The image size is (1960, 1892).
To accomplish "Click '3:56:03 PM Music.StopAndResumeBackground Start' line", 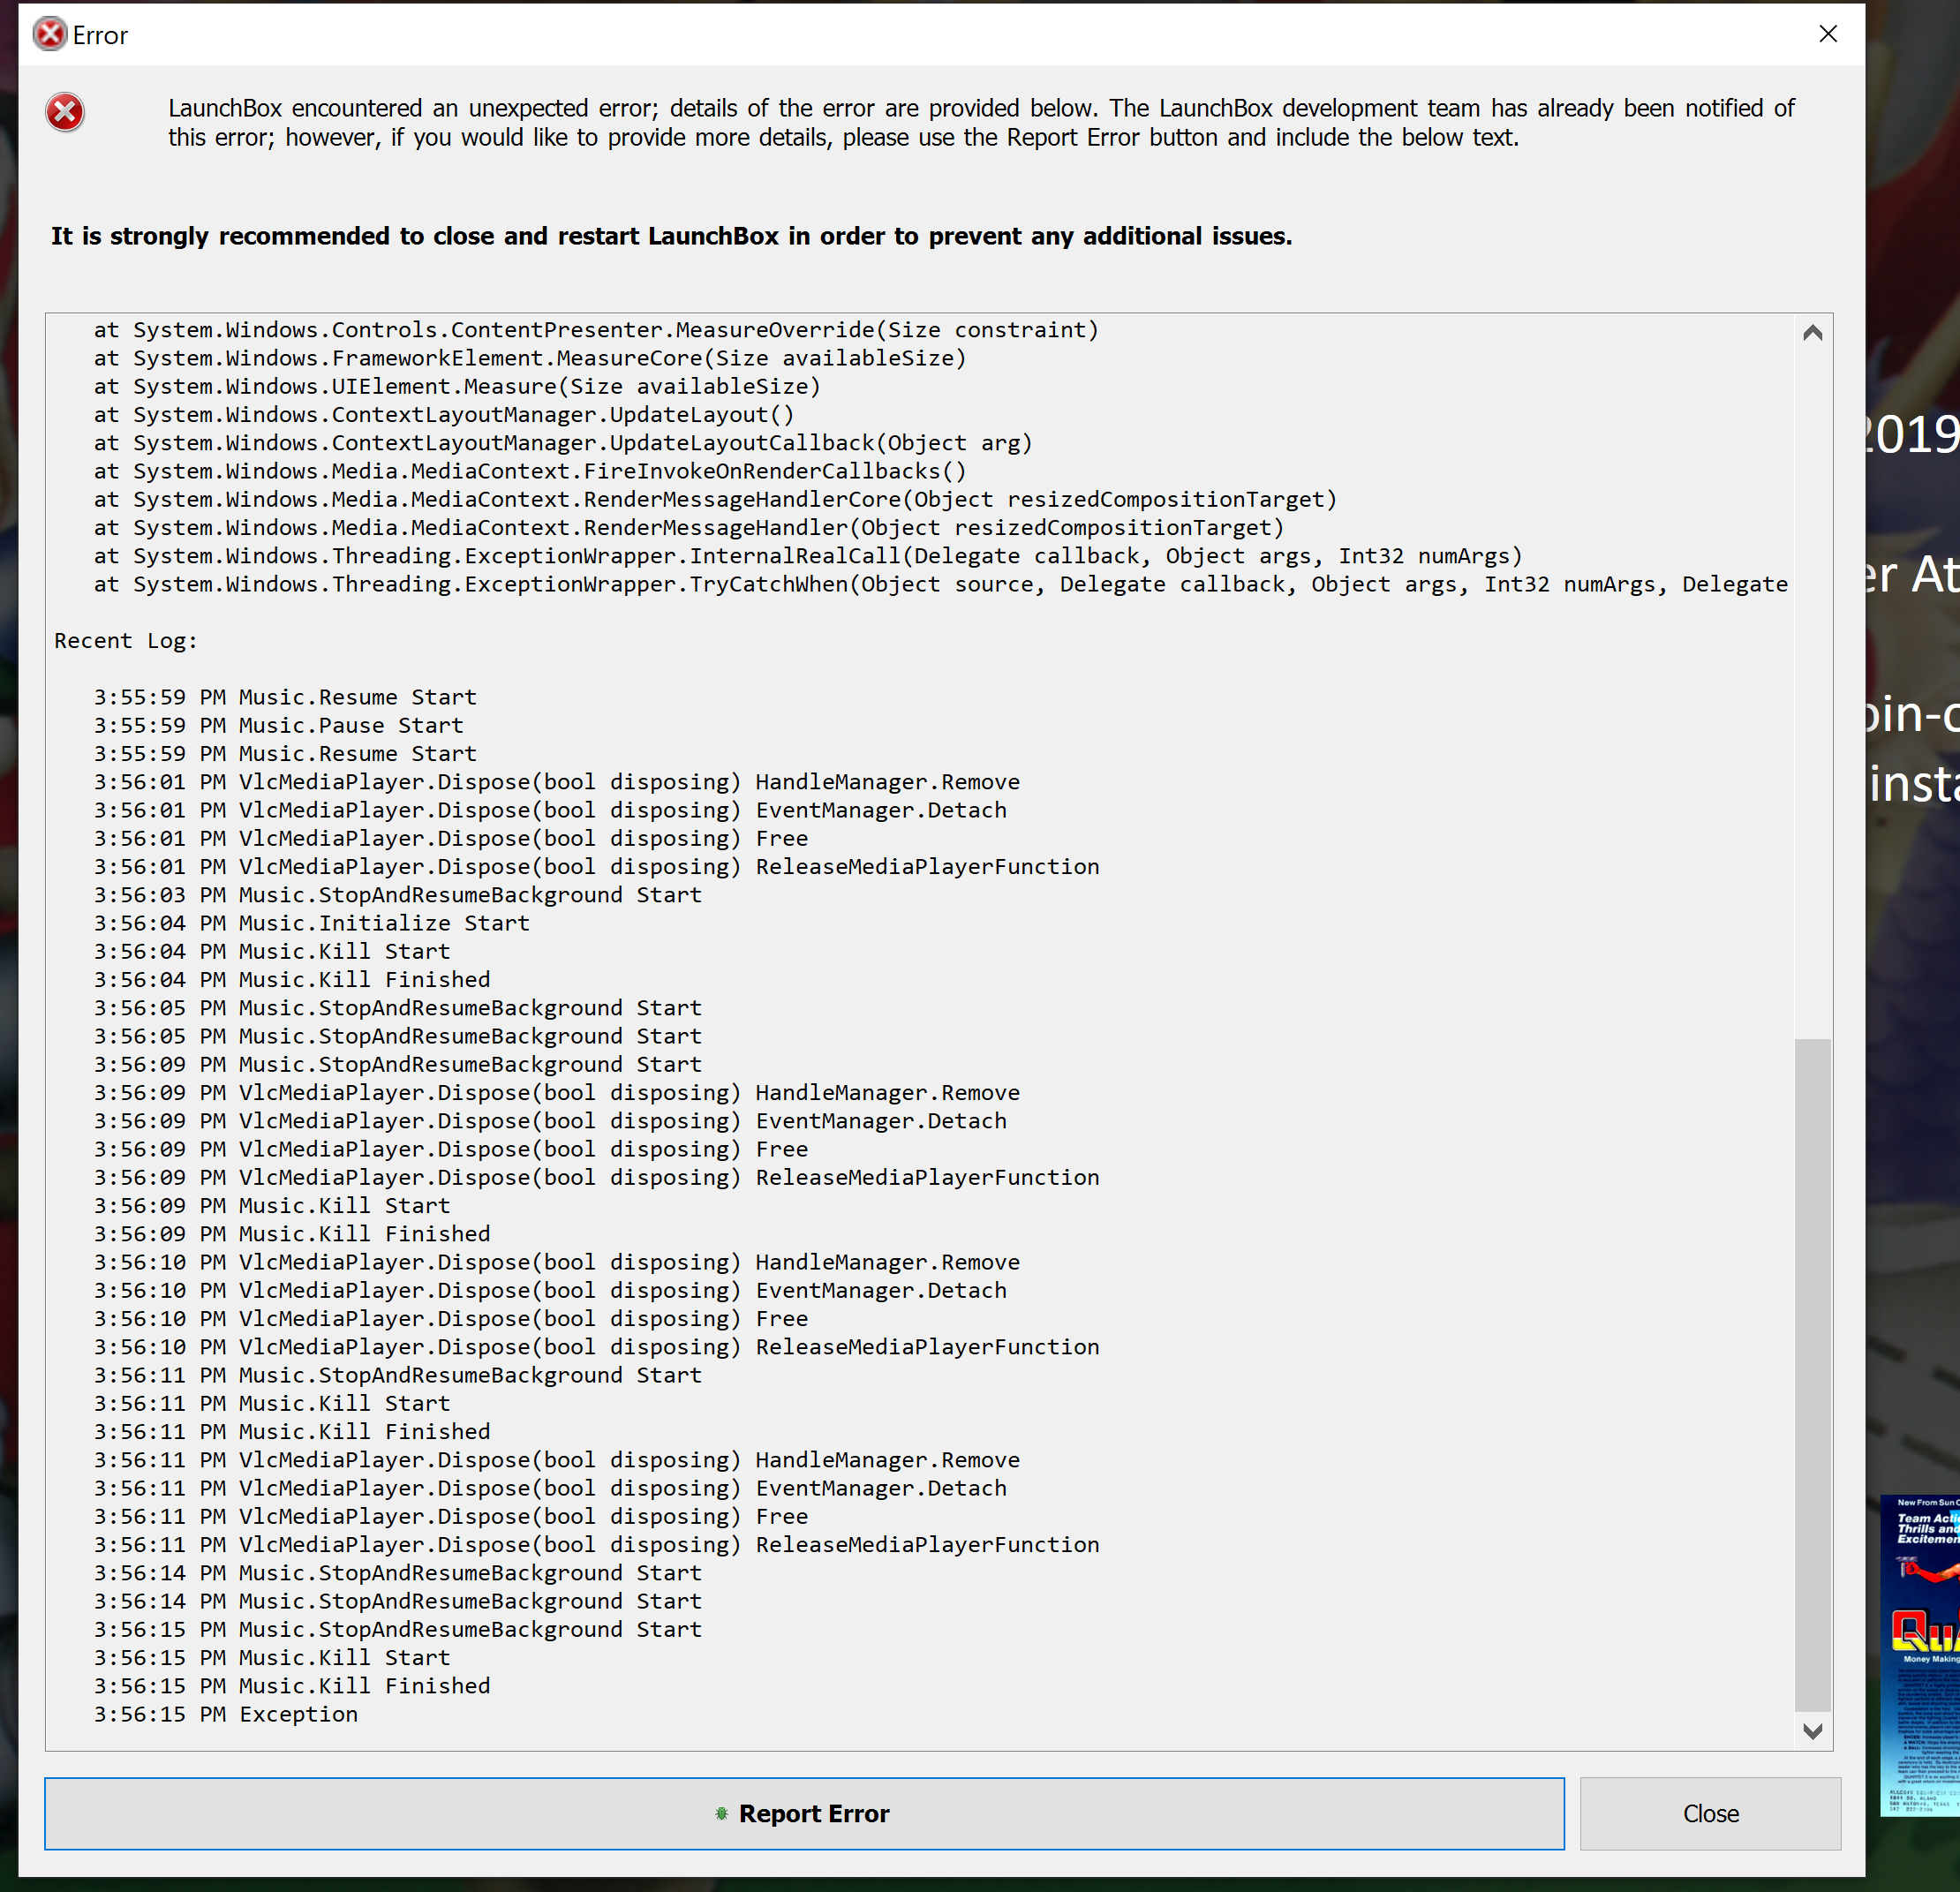I will 398,895.
